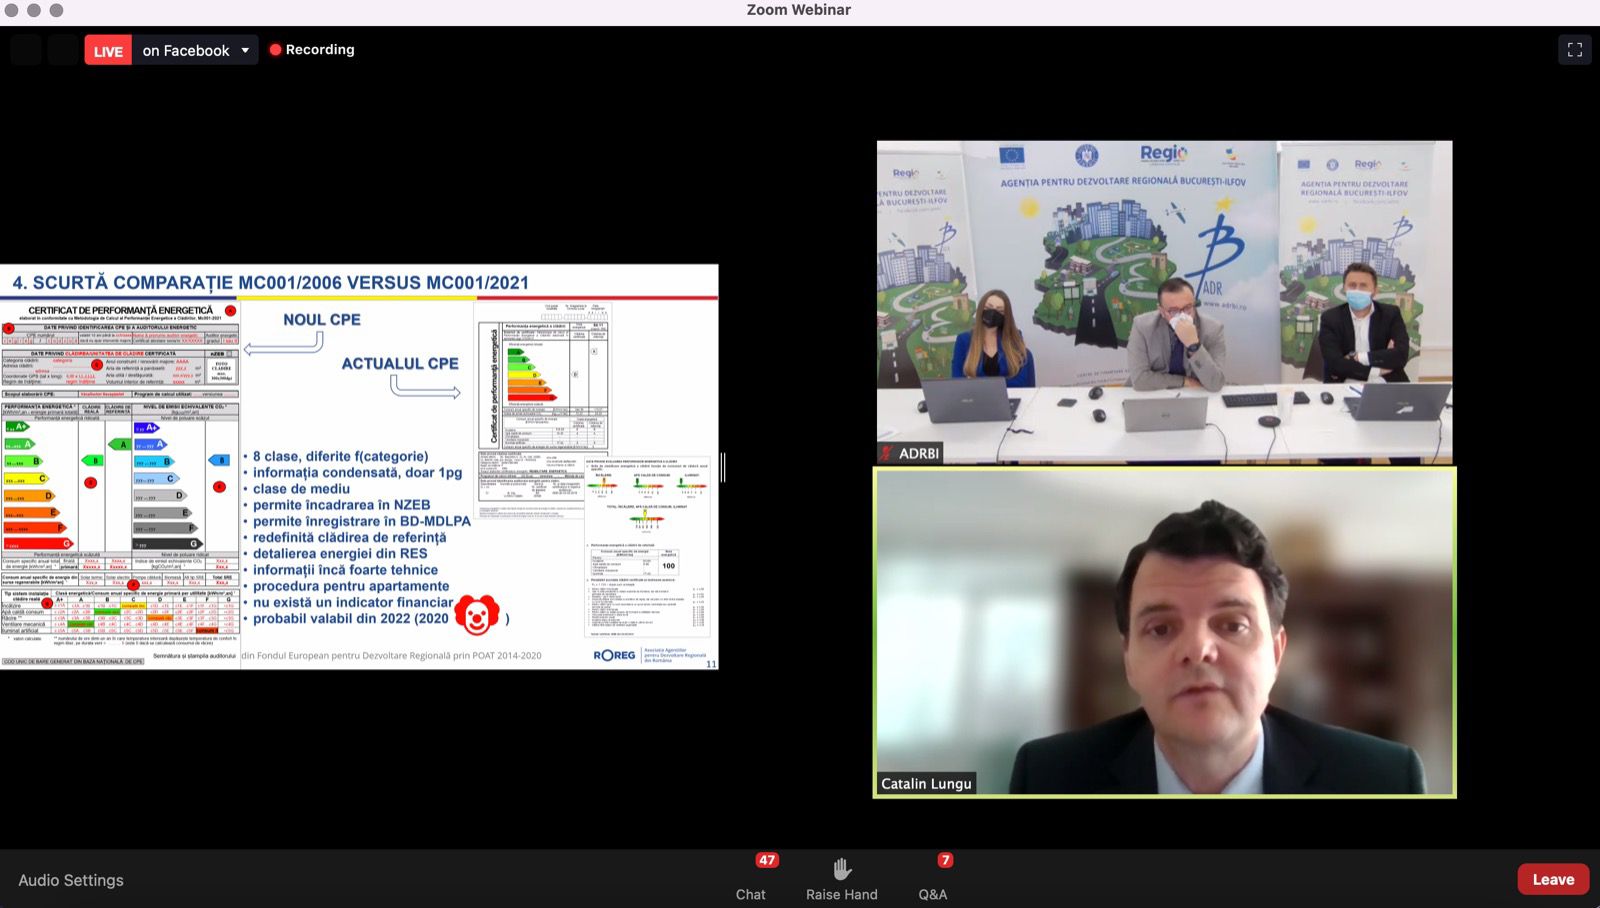This screenshot has width=1600, height=908.
Task: Click the red 7 Q&A notification badge
Action: pos(945,860)
